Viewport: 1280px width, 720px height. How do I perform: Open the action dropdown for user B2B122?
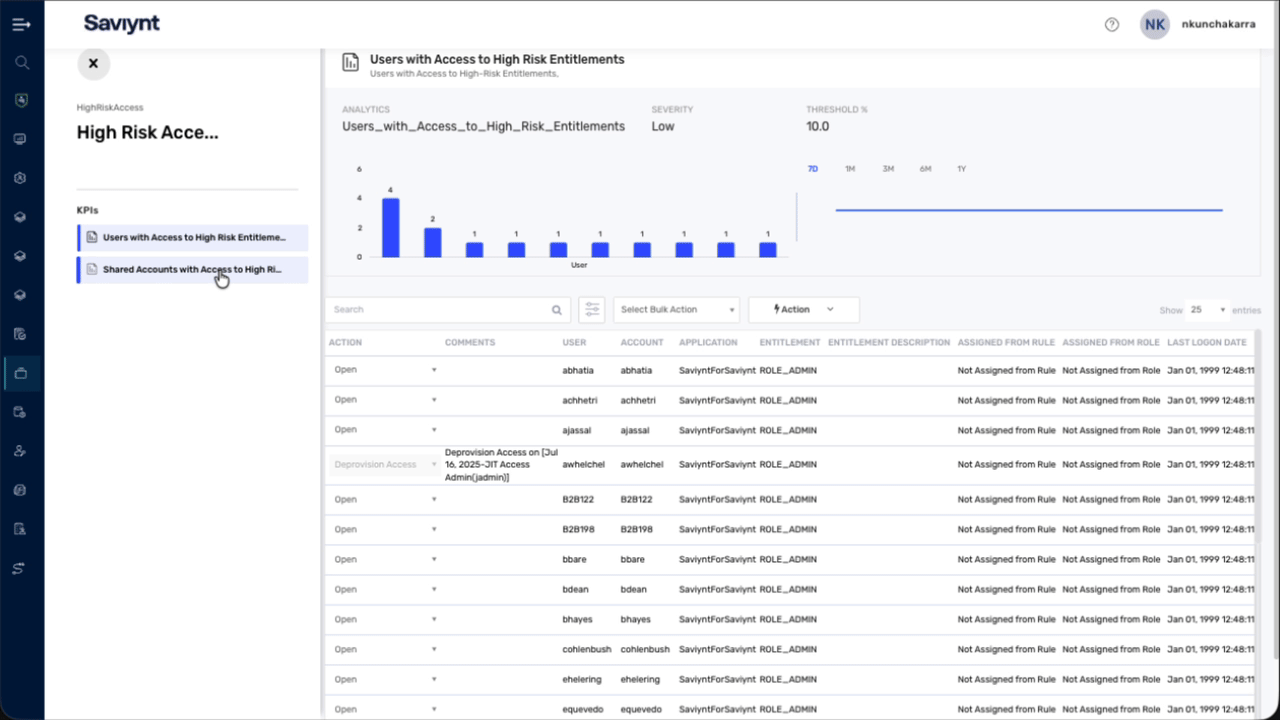pos(385,499)
